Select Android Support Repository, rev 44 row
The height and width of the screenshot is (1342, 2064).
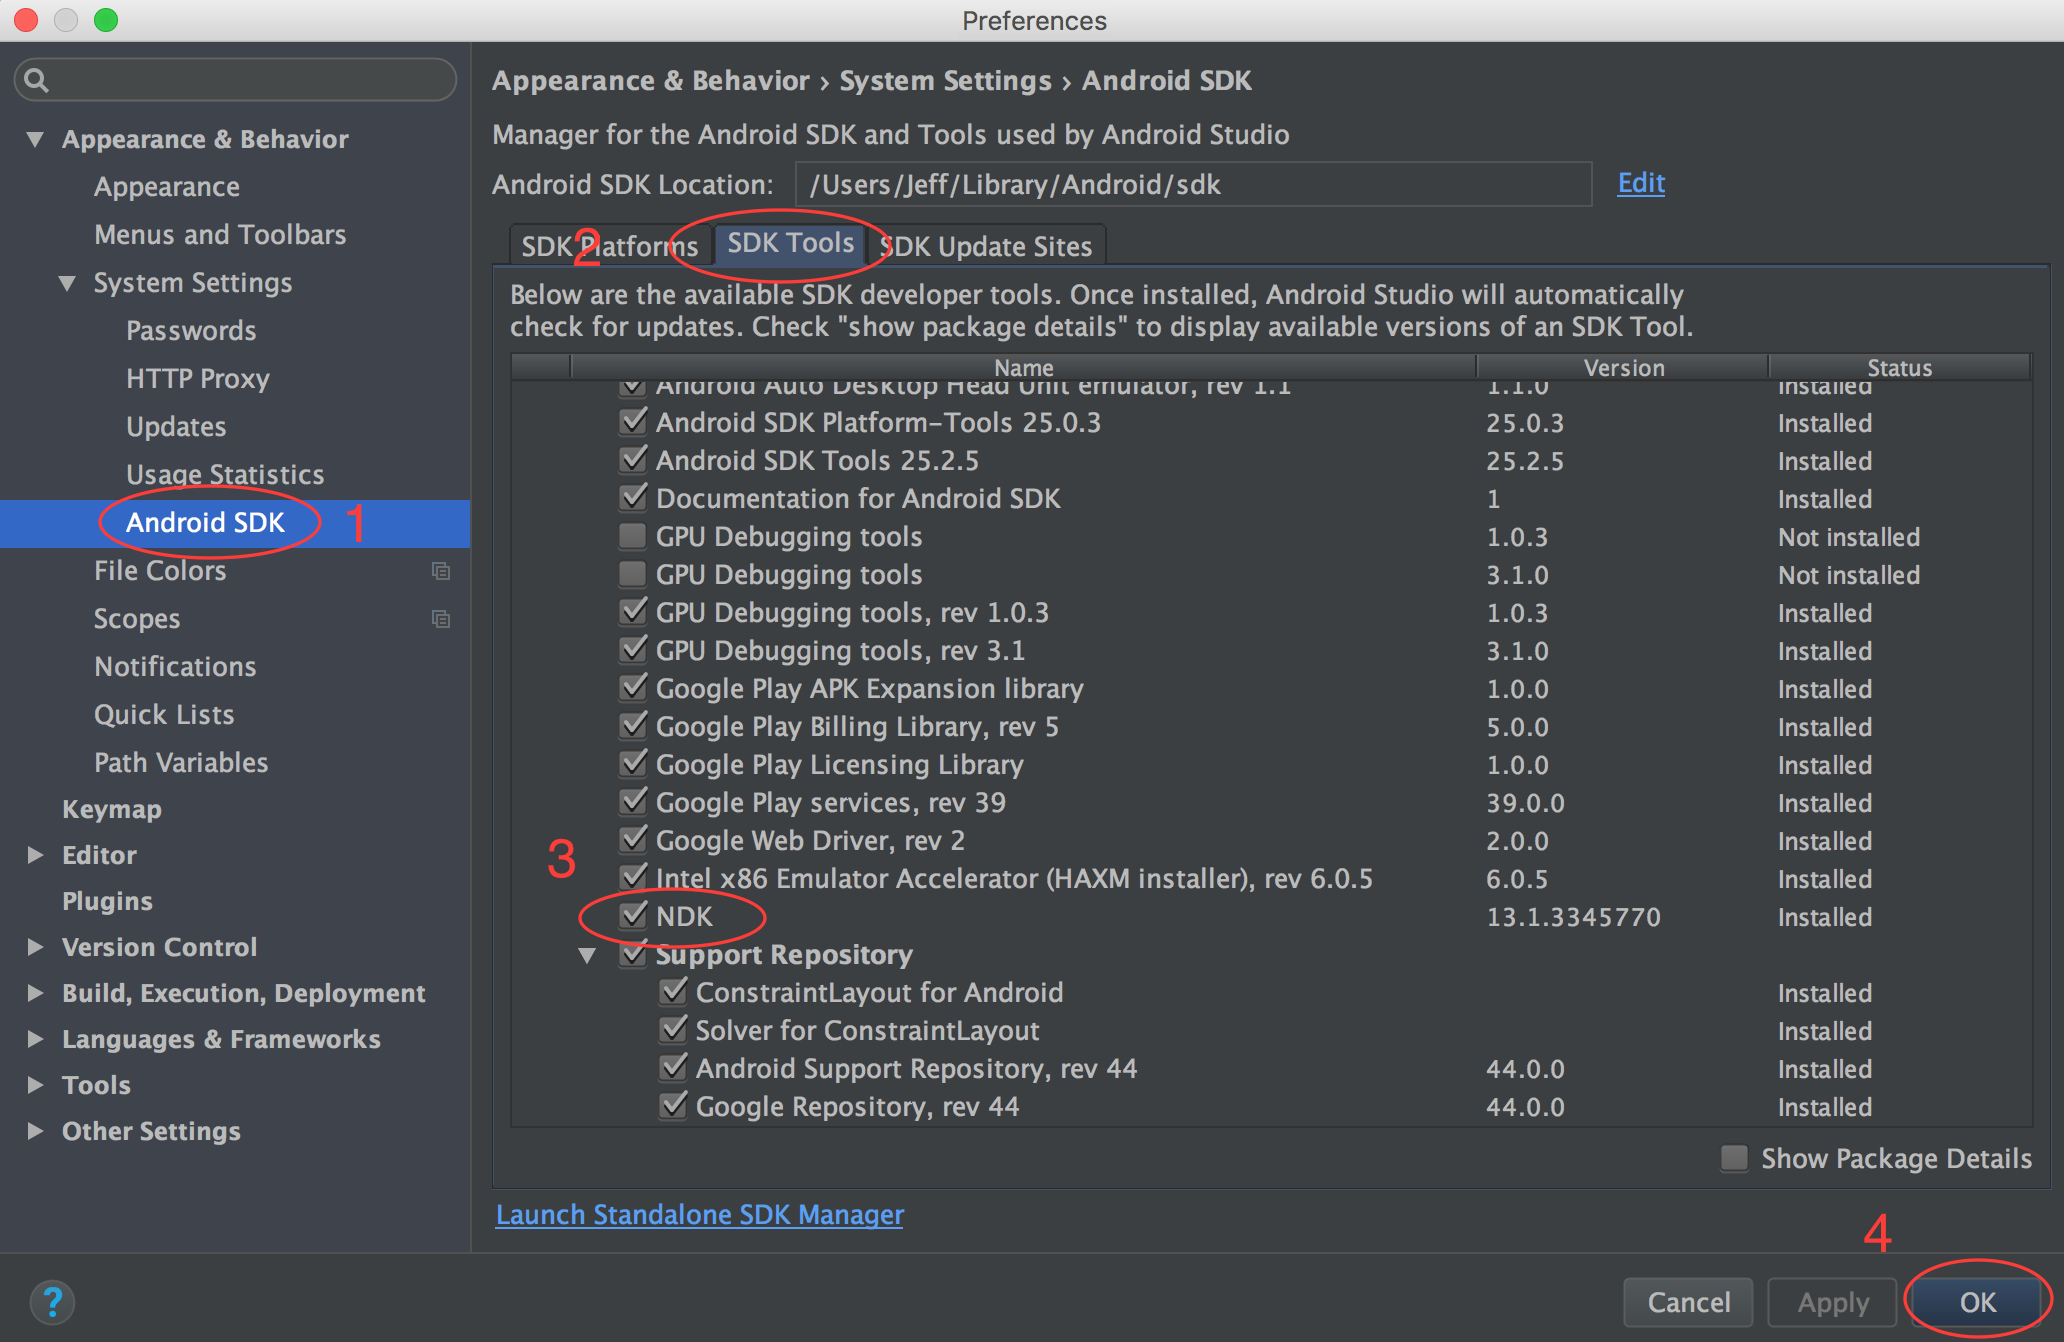pos(1272,1069)
